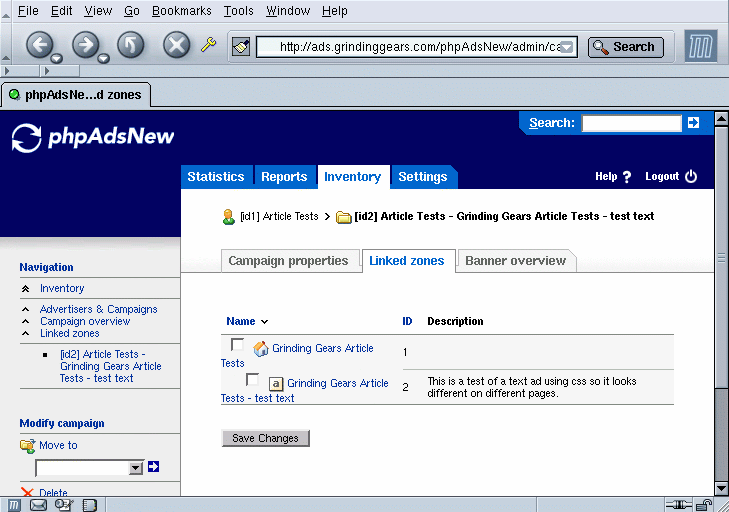Open the Navigator icon in status bar

click(x=14, y=505)
